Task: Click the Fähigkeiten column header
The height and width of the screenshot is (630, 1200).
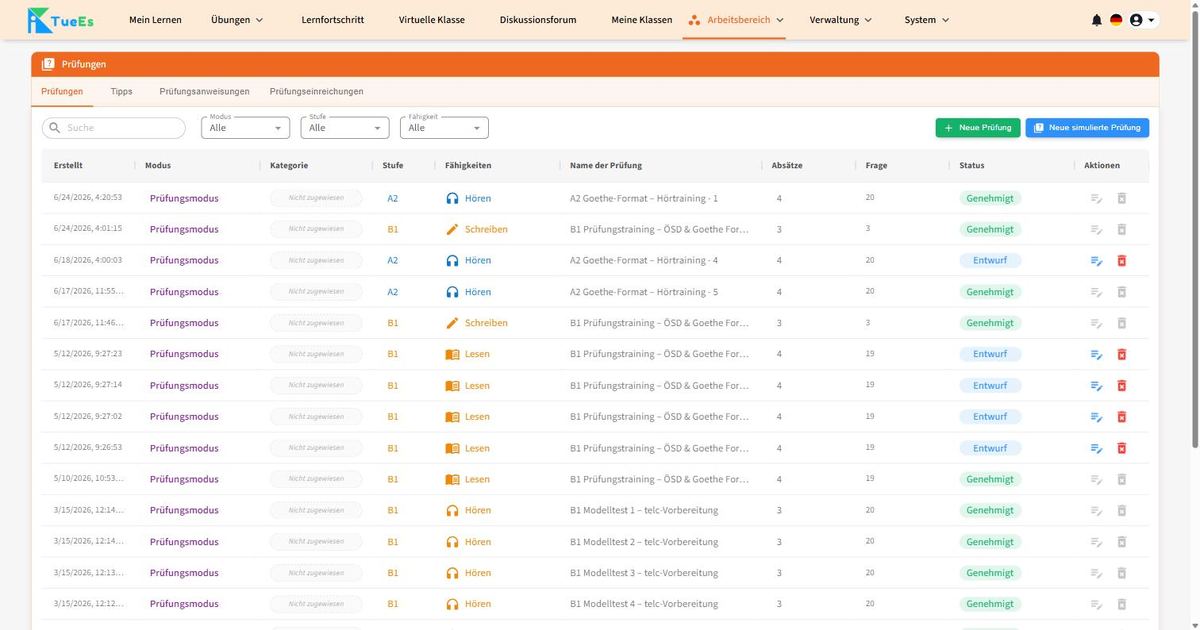Action: click(468, 165)
